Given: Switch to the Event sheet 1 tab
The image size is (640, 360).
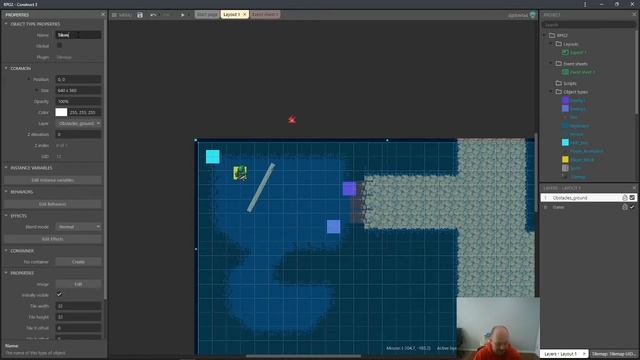Looking at the screenshot, I should coord(265,14).
